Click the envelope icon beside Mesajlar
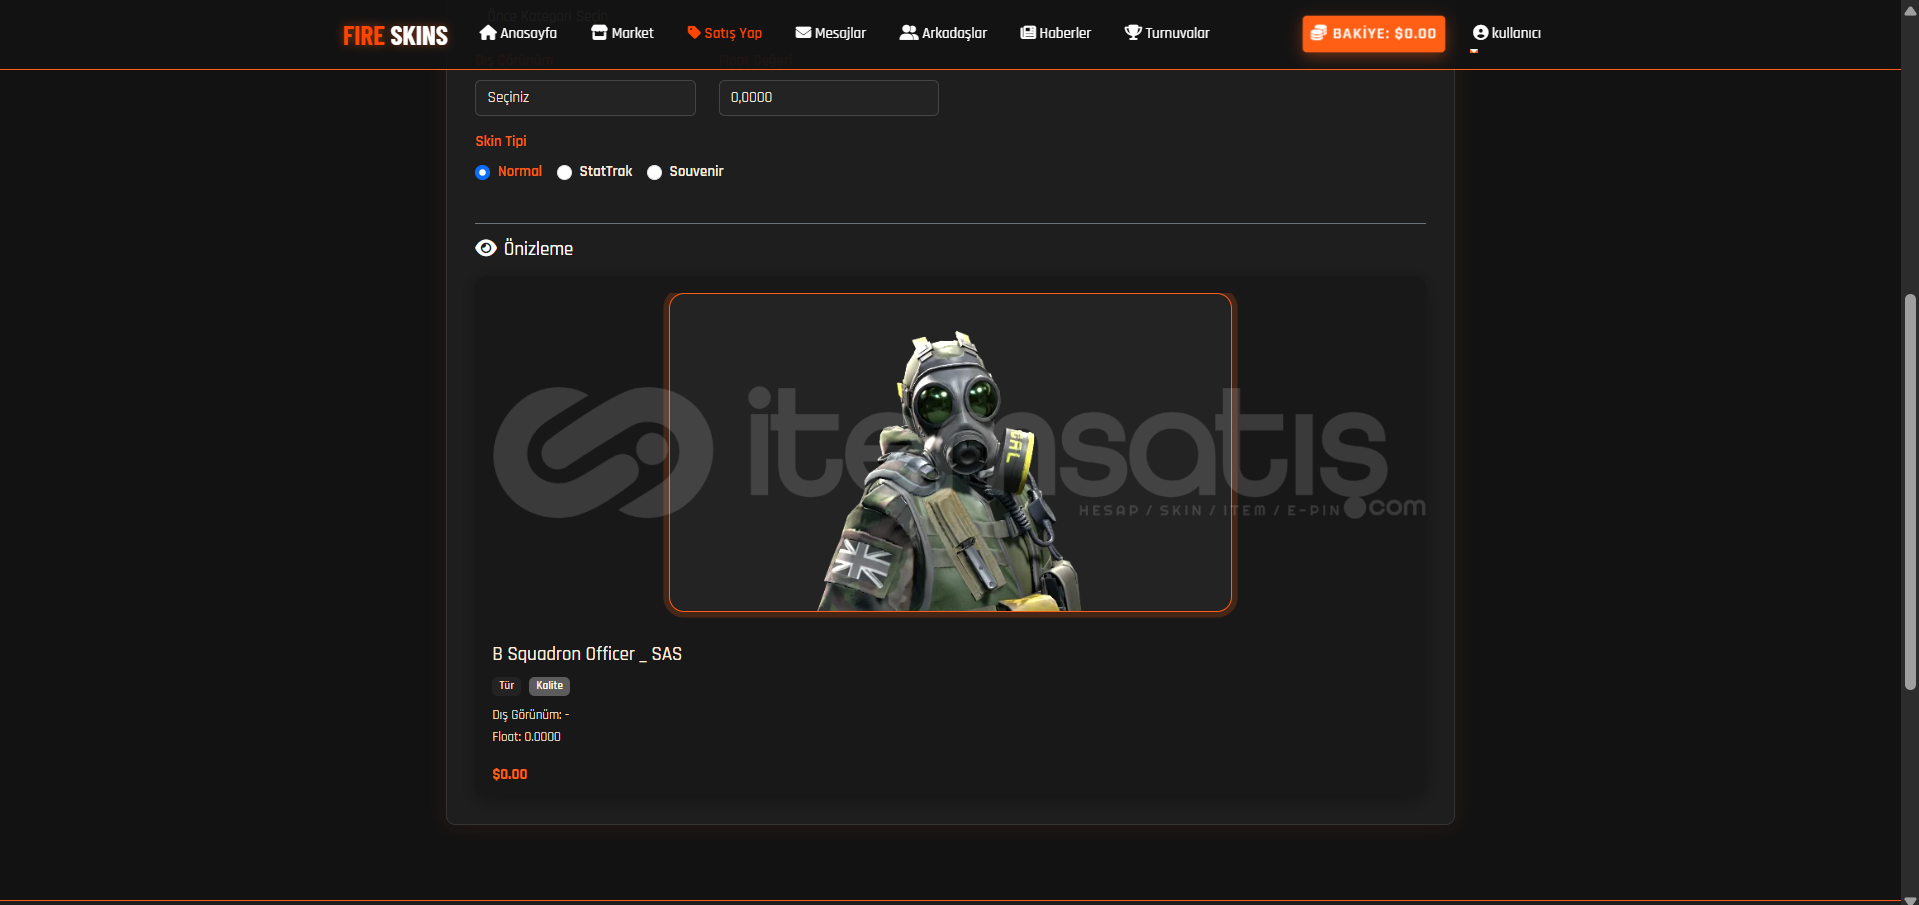 (x=803, y=33)
